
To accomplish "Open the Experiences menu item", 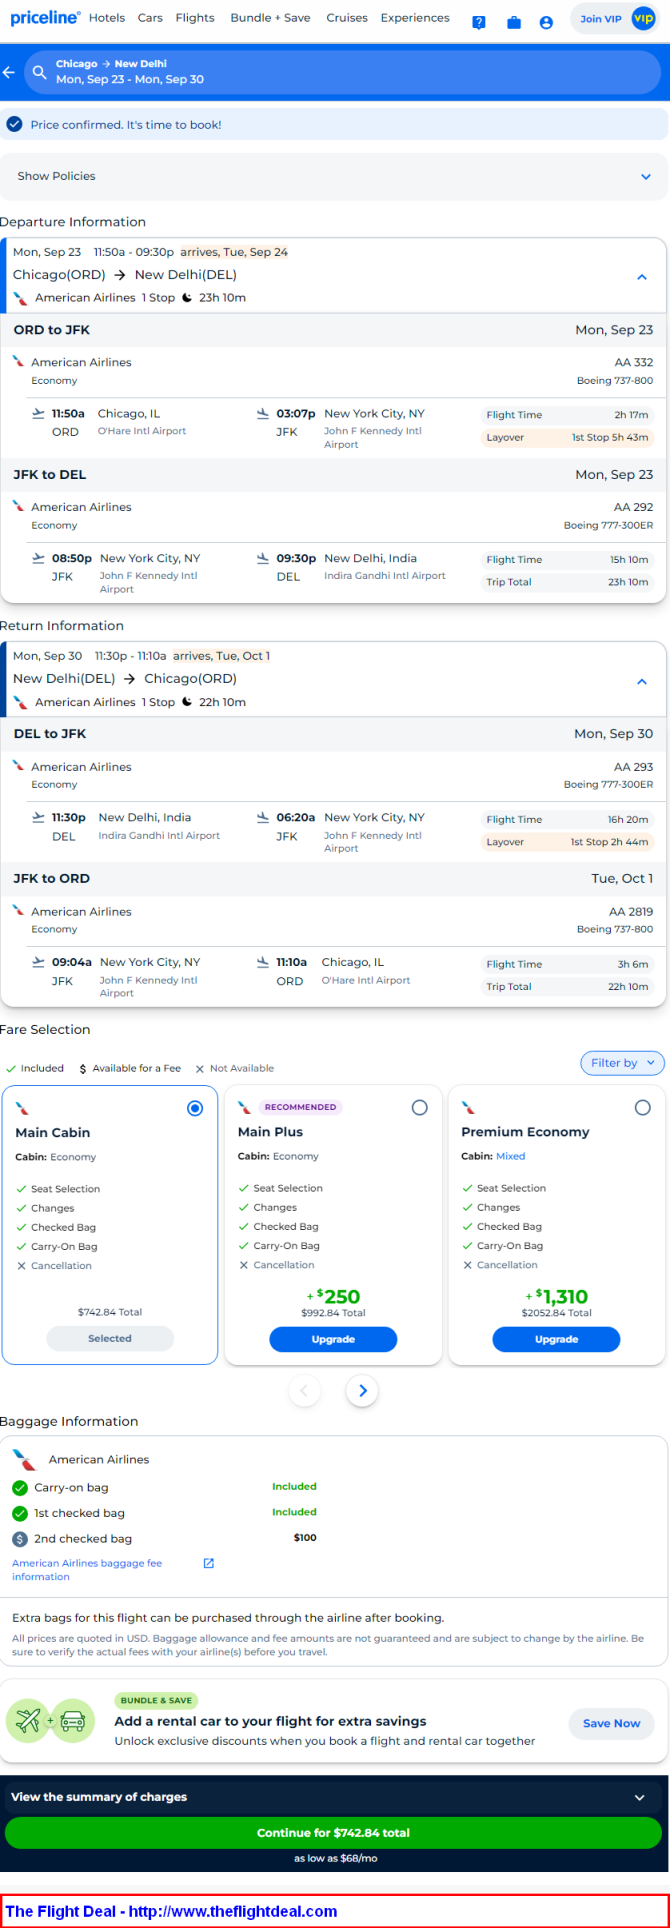I will tap(415, 18).
